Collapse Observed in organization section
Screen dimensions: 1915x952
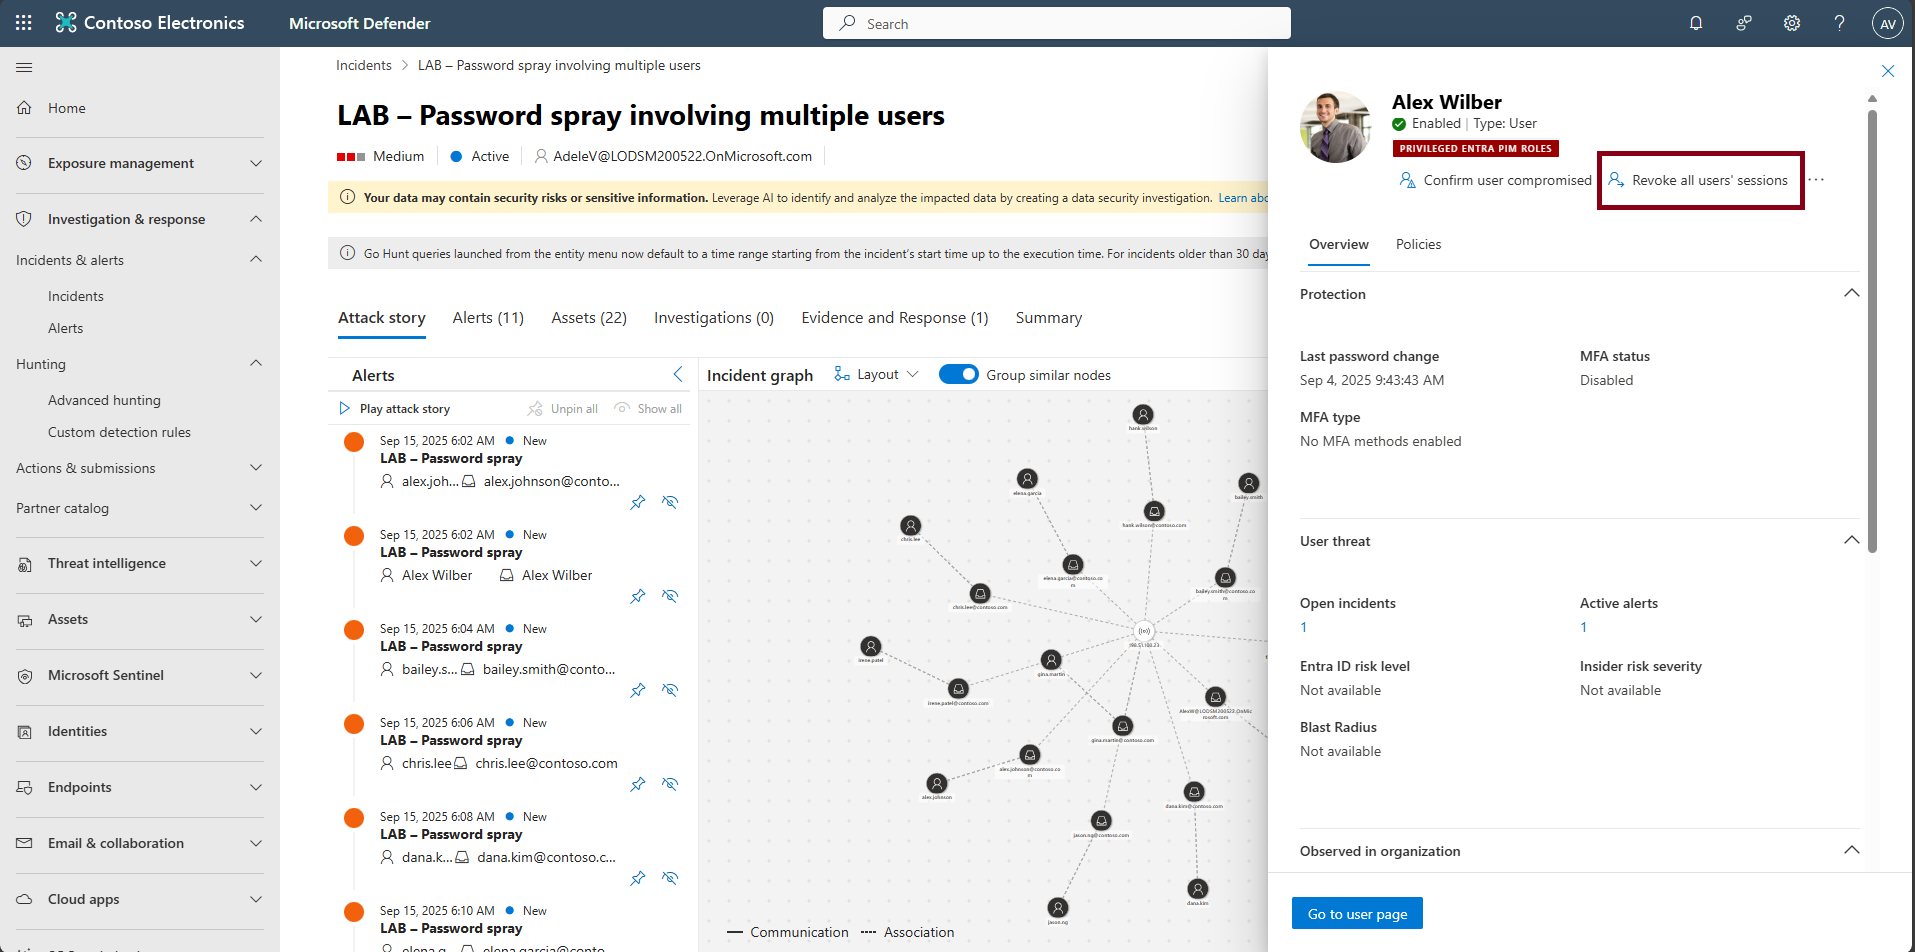(1851, 850)
